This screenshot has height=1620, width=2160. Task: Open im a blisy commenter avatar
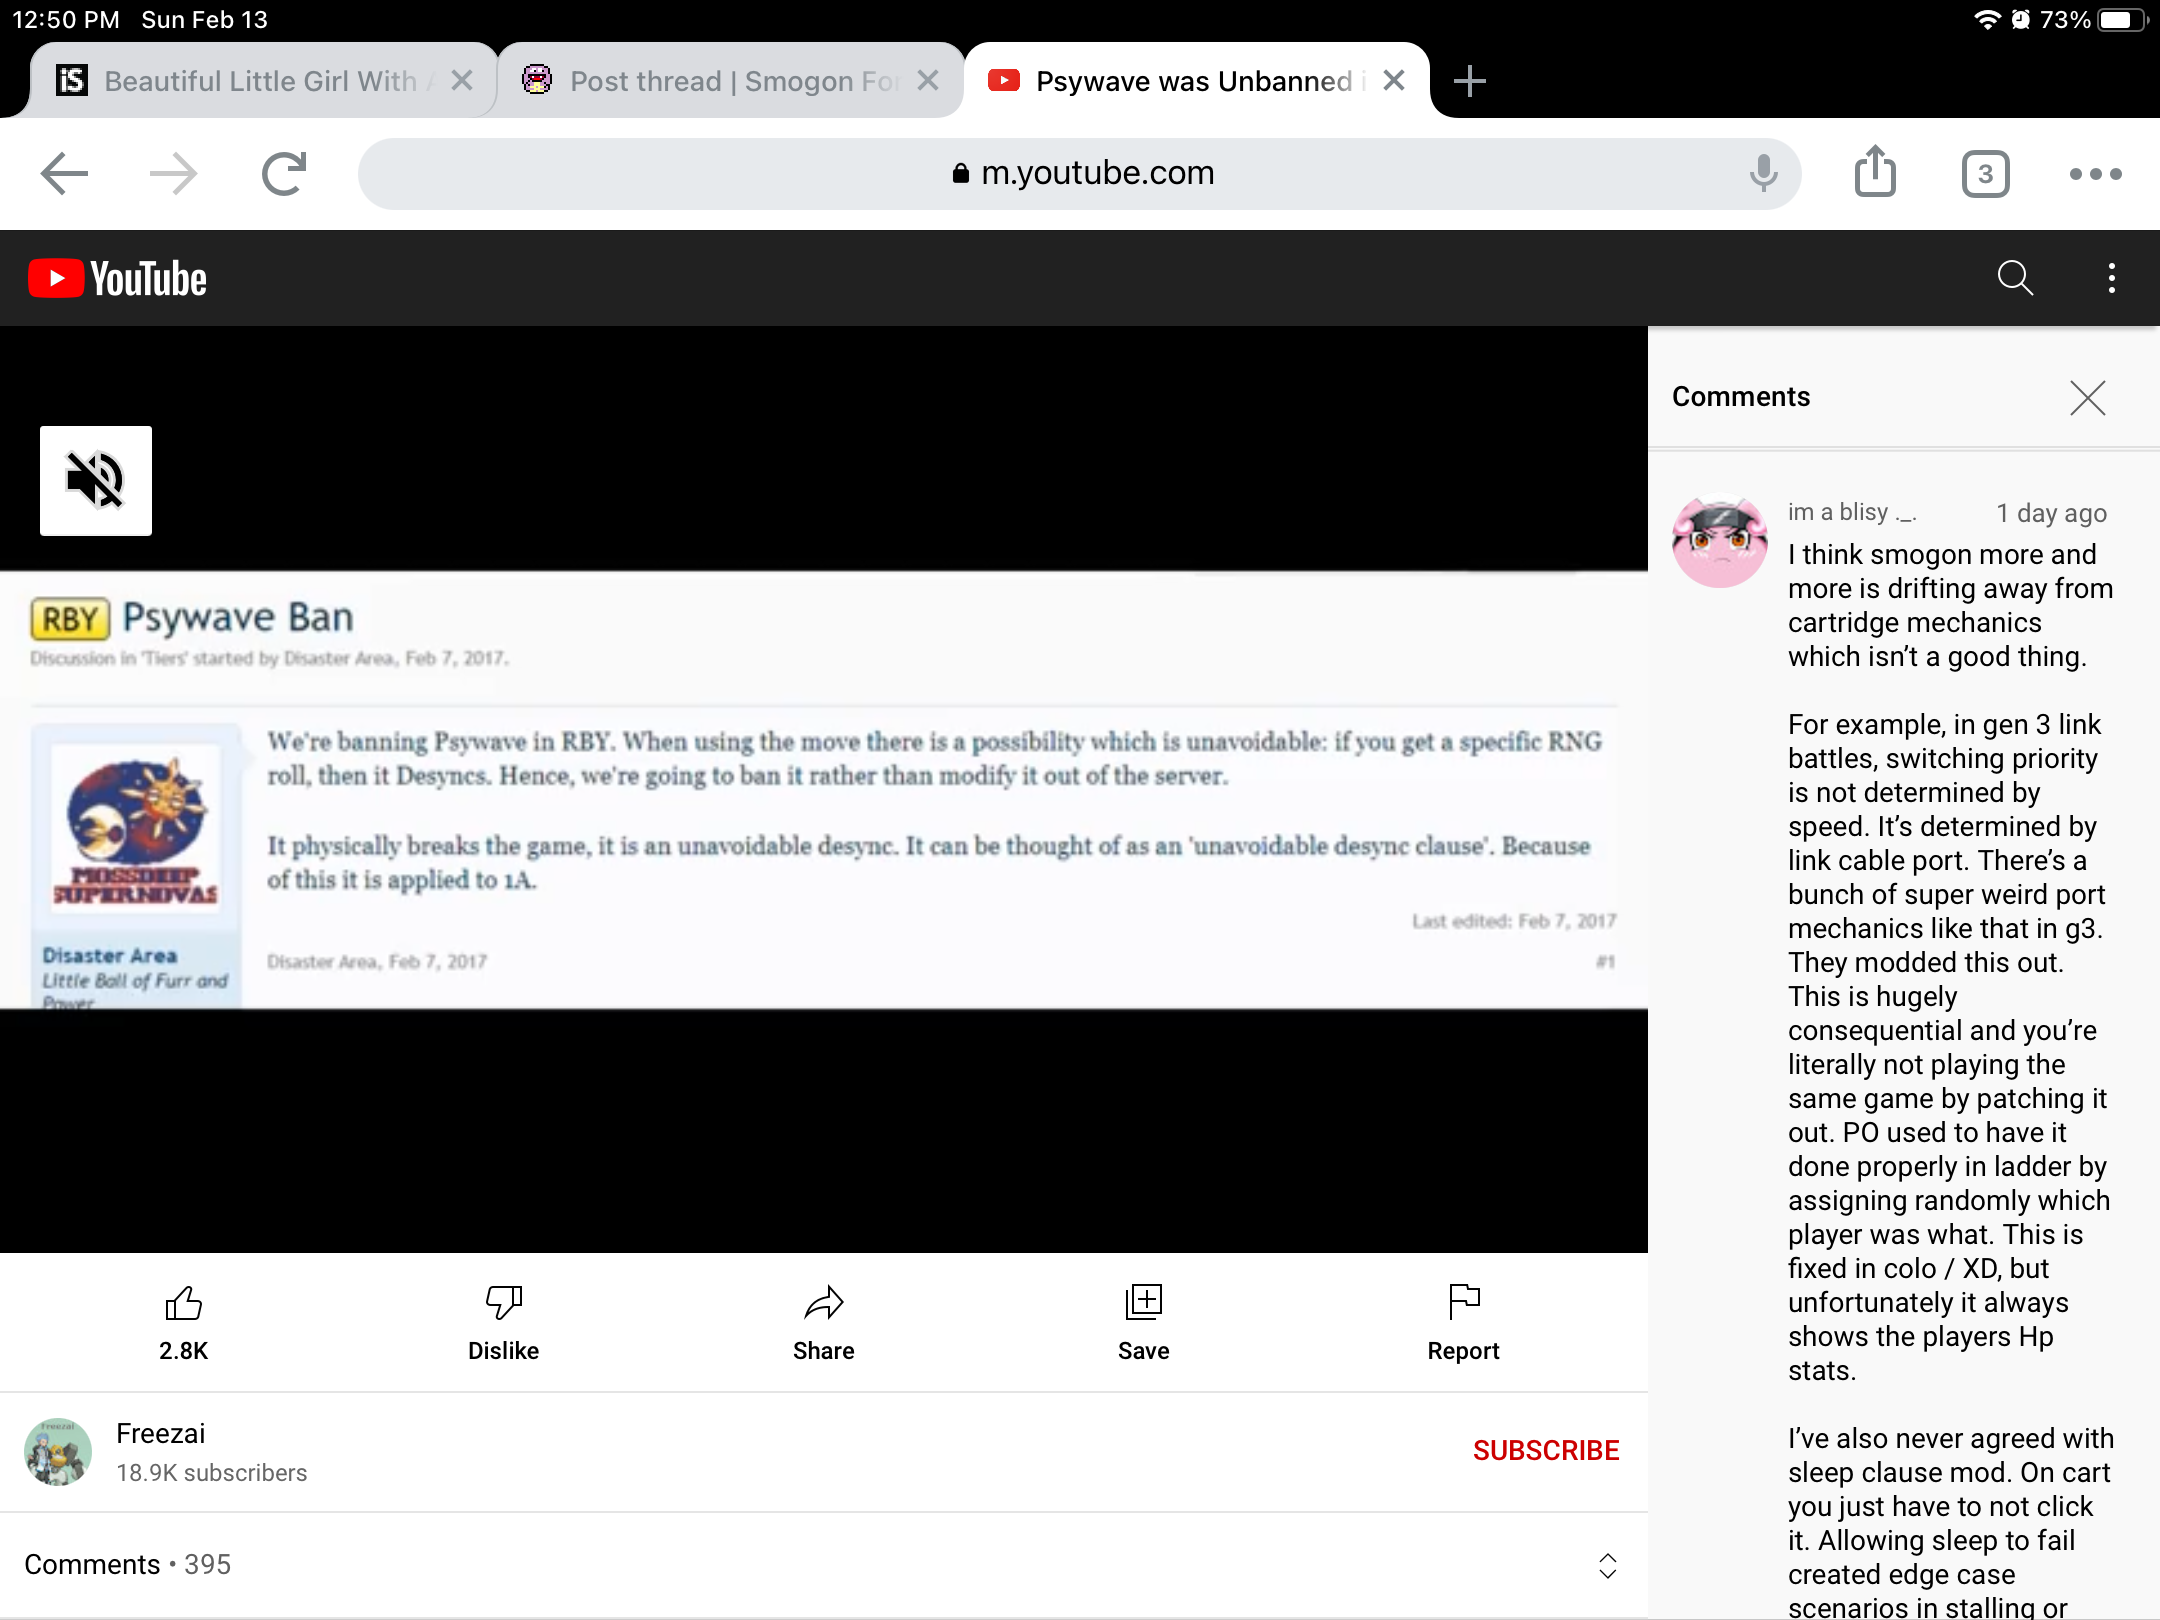(1719, 542)
